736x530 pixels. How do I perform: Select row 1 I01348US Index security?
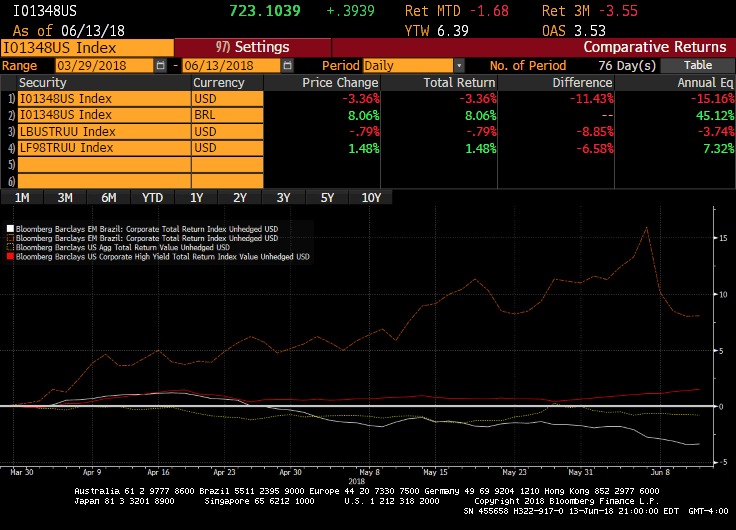104,99
